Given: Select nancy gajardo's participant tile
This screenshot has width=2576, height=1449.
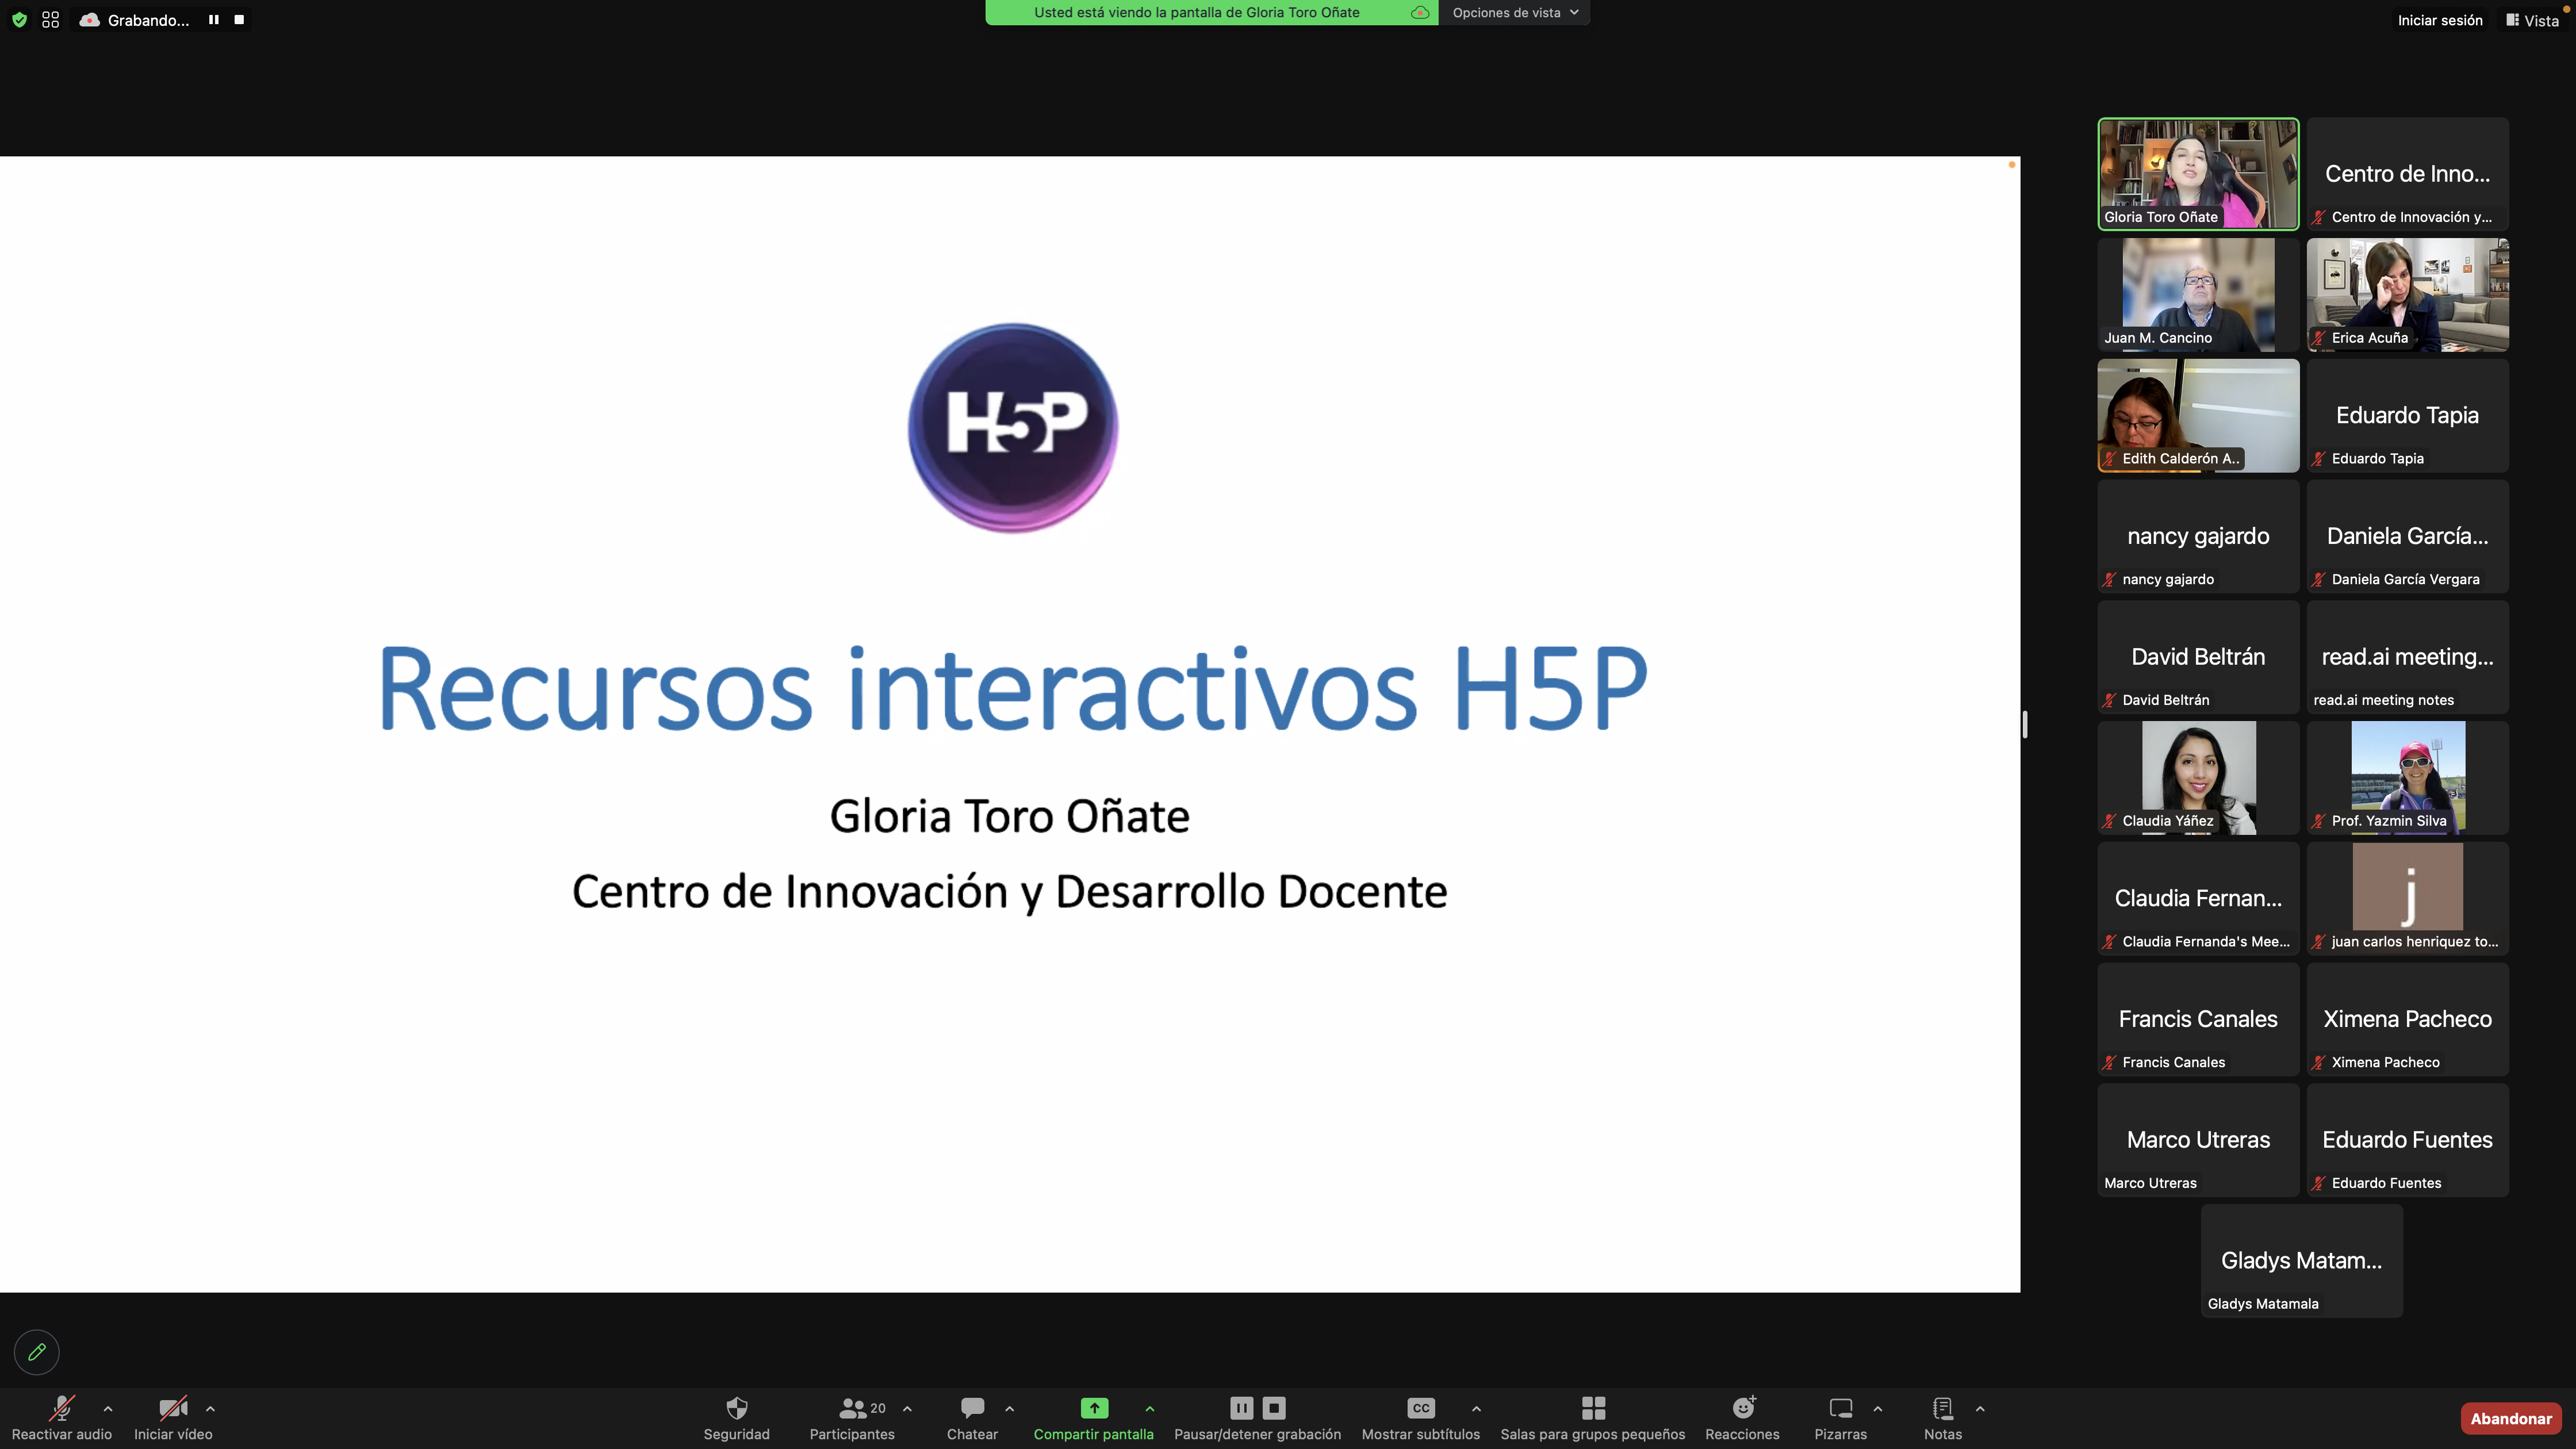Looking at the screenshot, I should click(x=2198, y=537).
